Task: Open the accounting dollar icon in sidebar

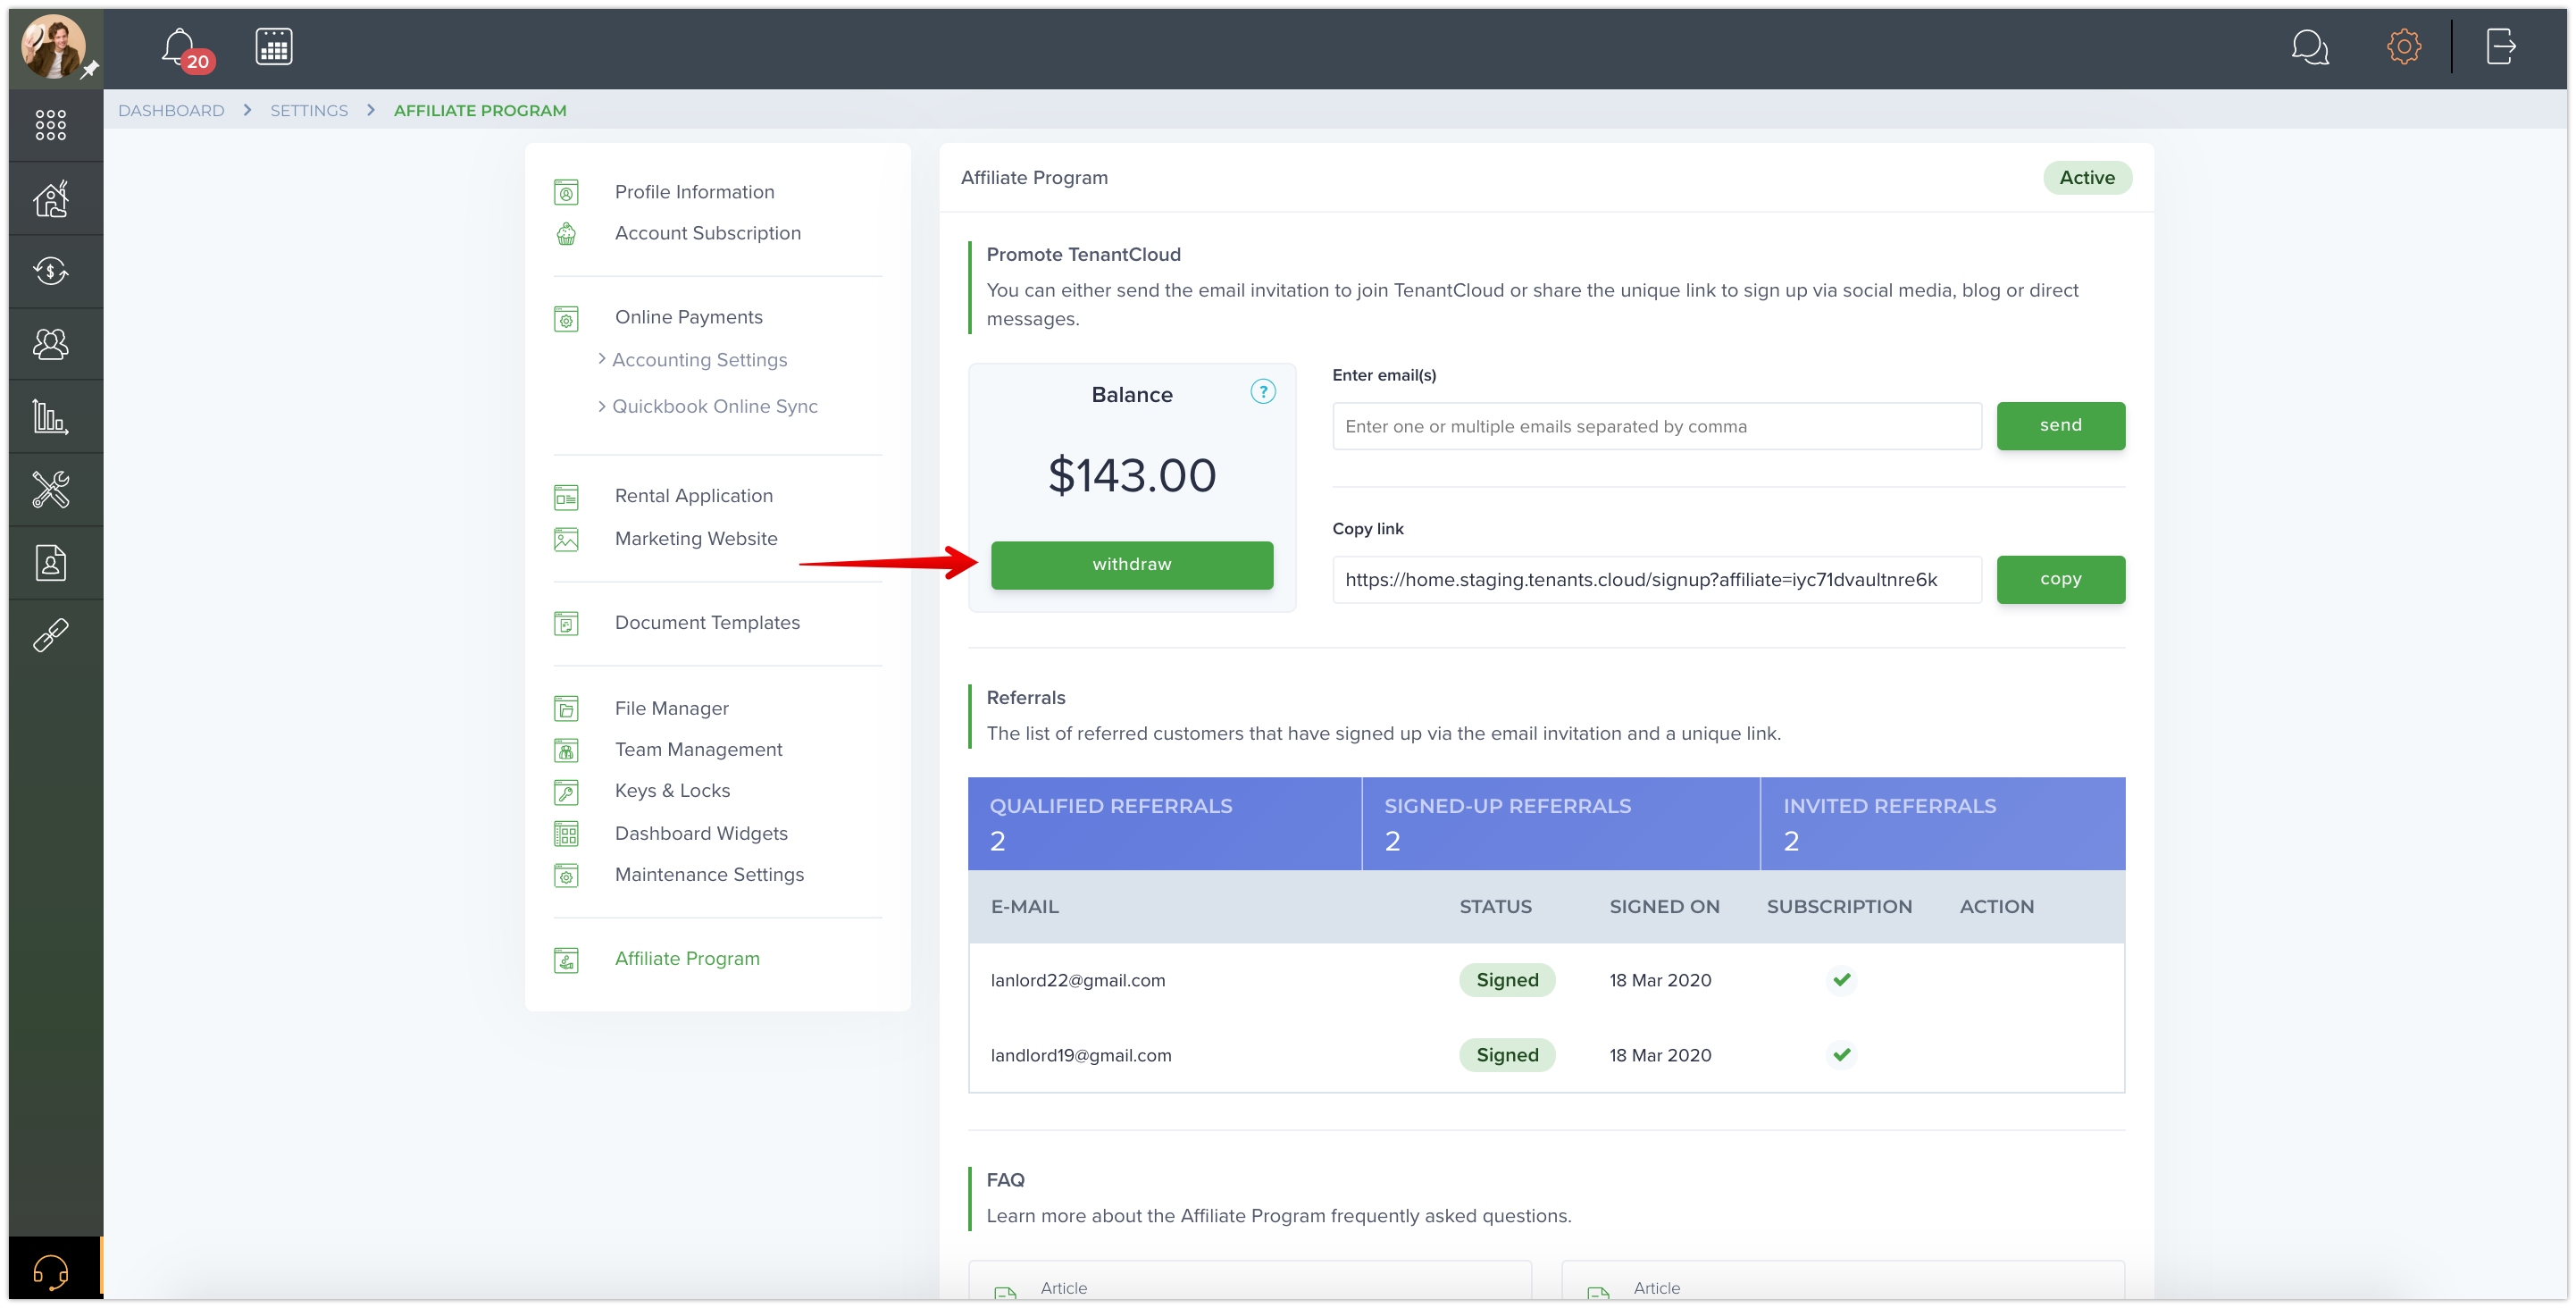Action: click(x=51, y=271)
